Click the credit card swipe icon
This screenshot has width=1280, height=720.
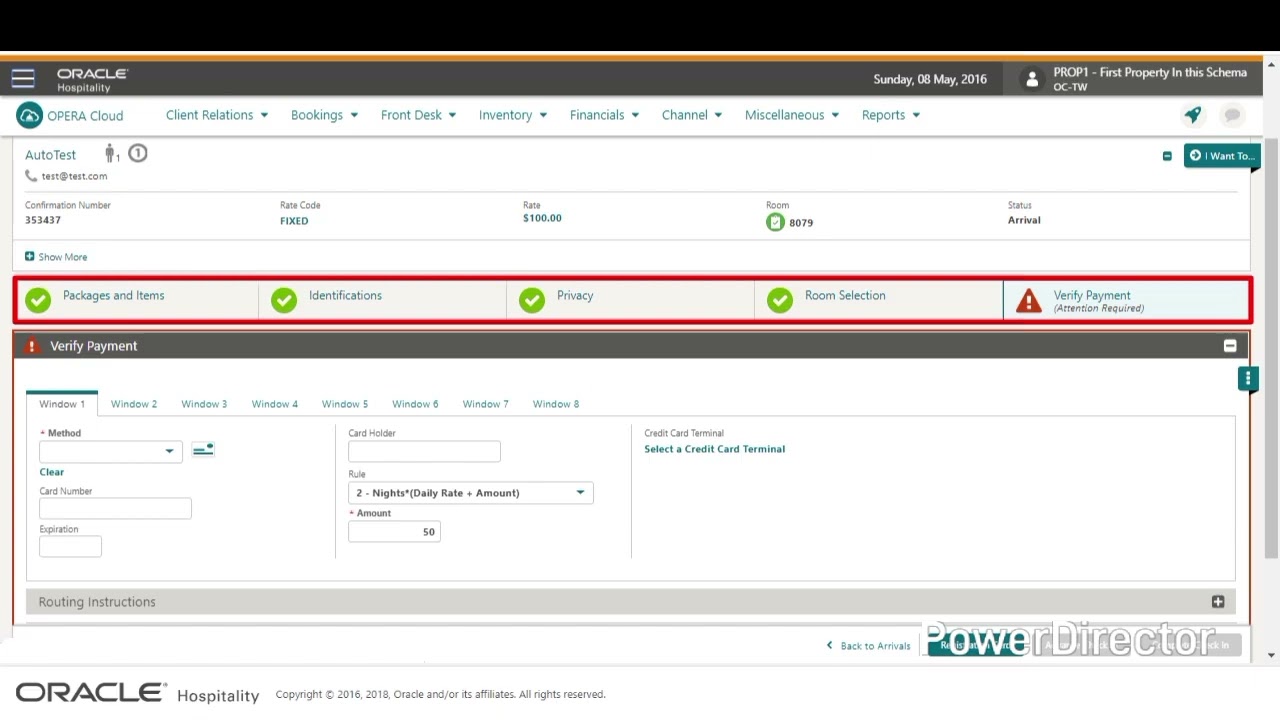(203, 450)
